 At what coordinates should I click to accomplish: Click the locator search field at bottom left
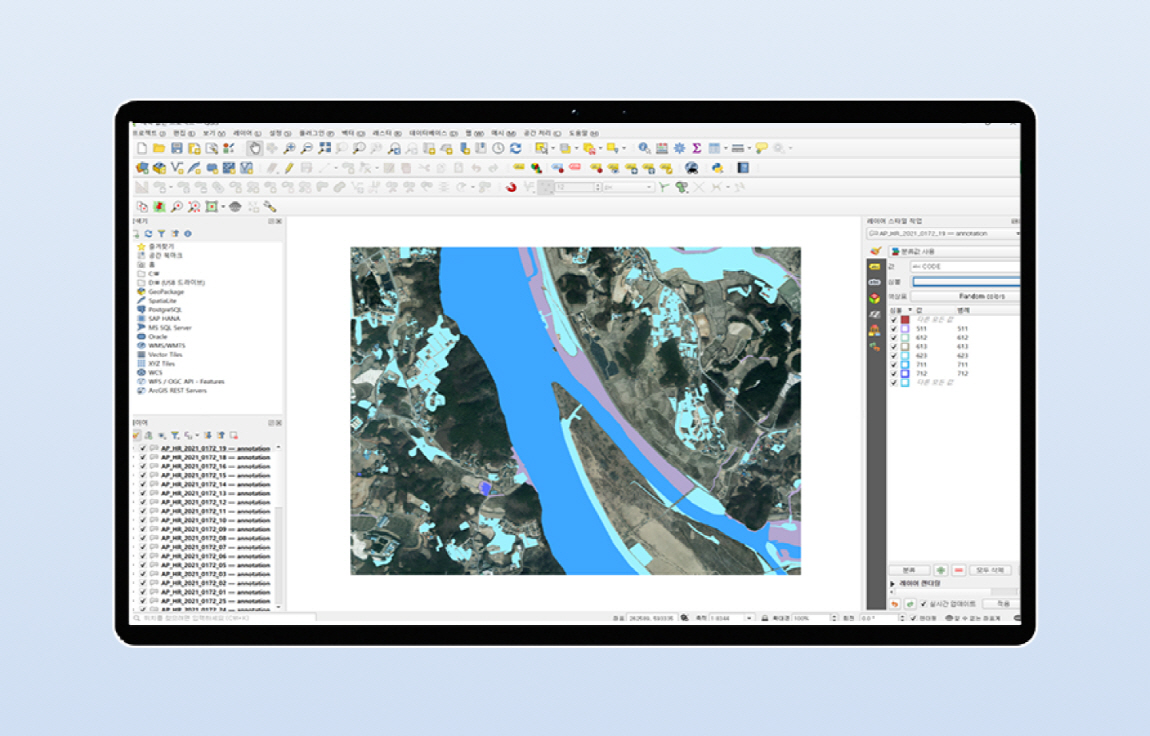[224, 618]
